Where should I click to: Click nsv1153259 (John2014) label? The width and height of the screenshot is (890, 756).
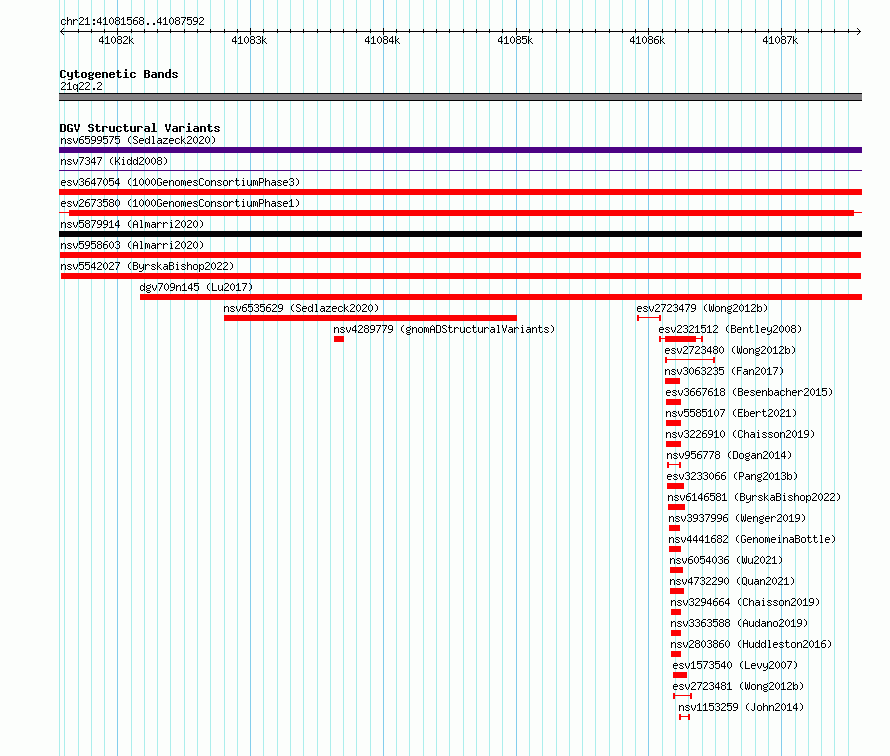(x=741, y=707)
